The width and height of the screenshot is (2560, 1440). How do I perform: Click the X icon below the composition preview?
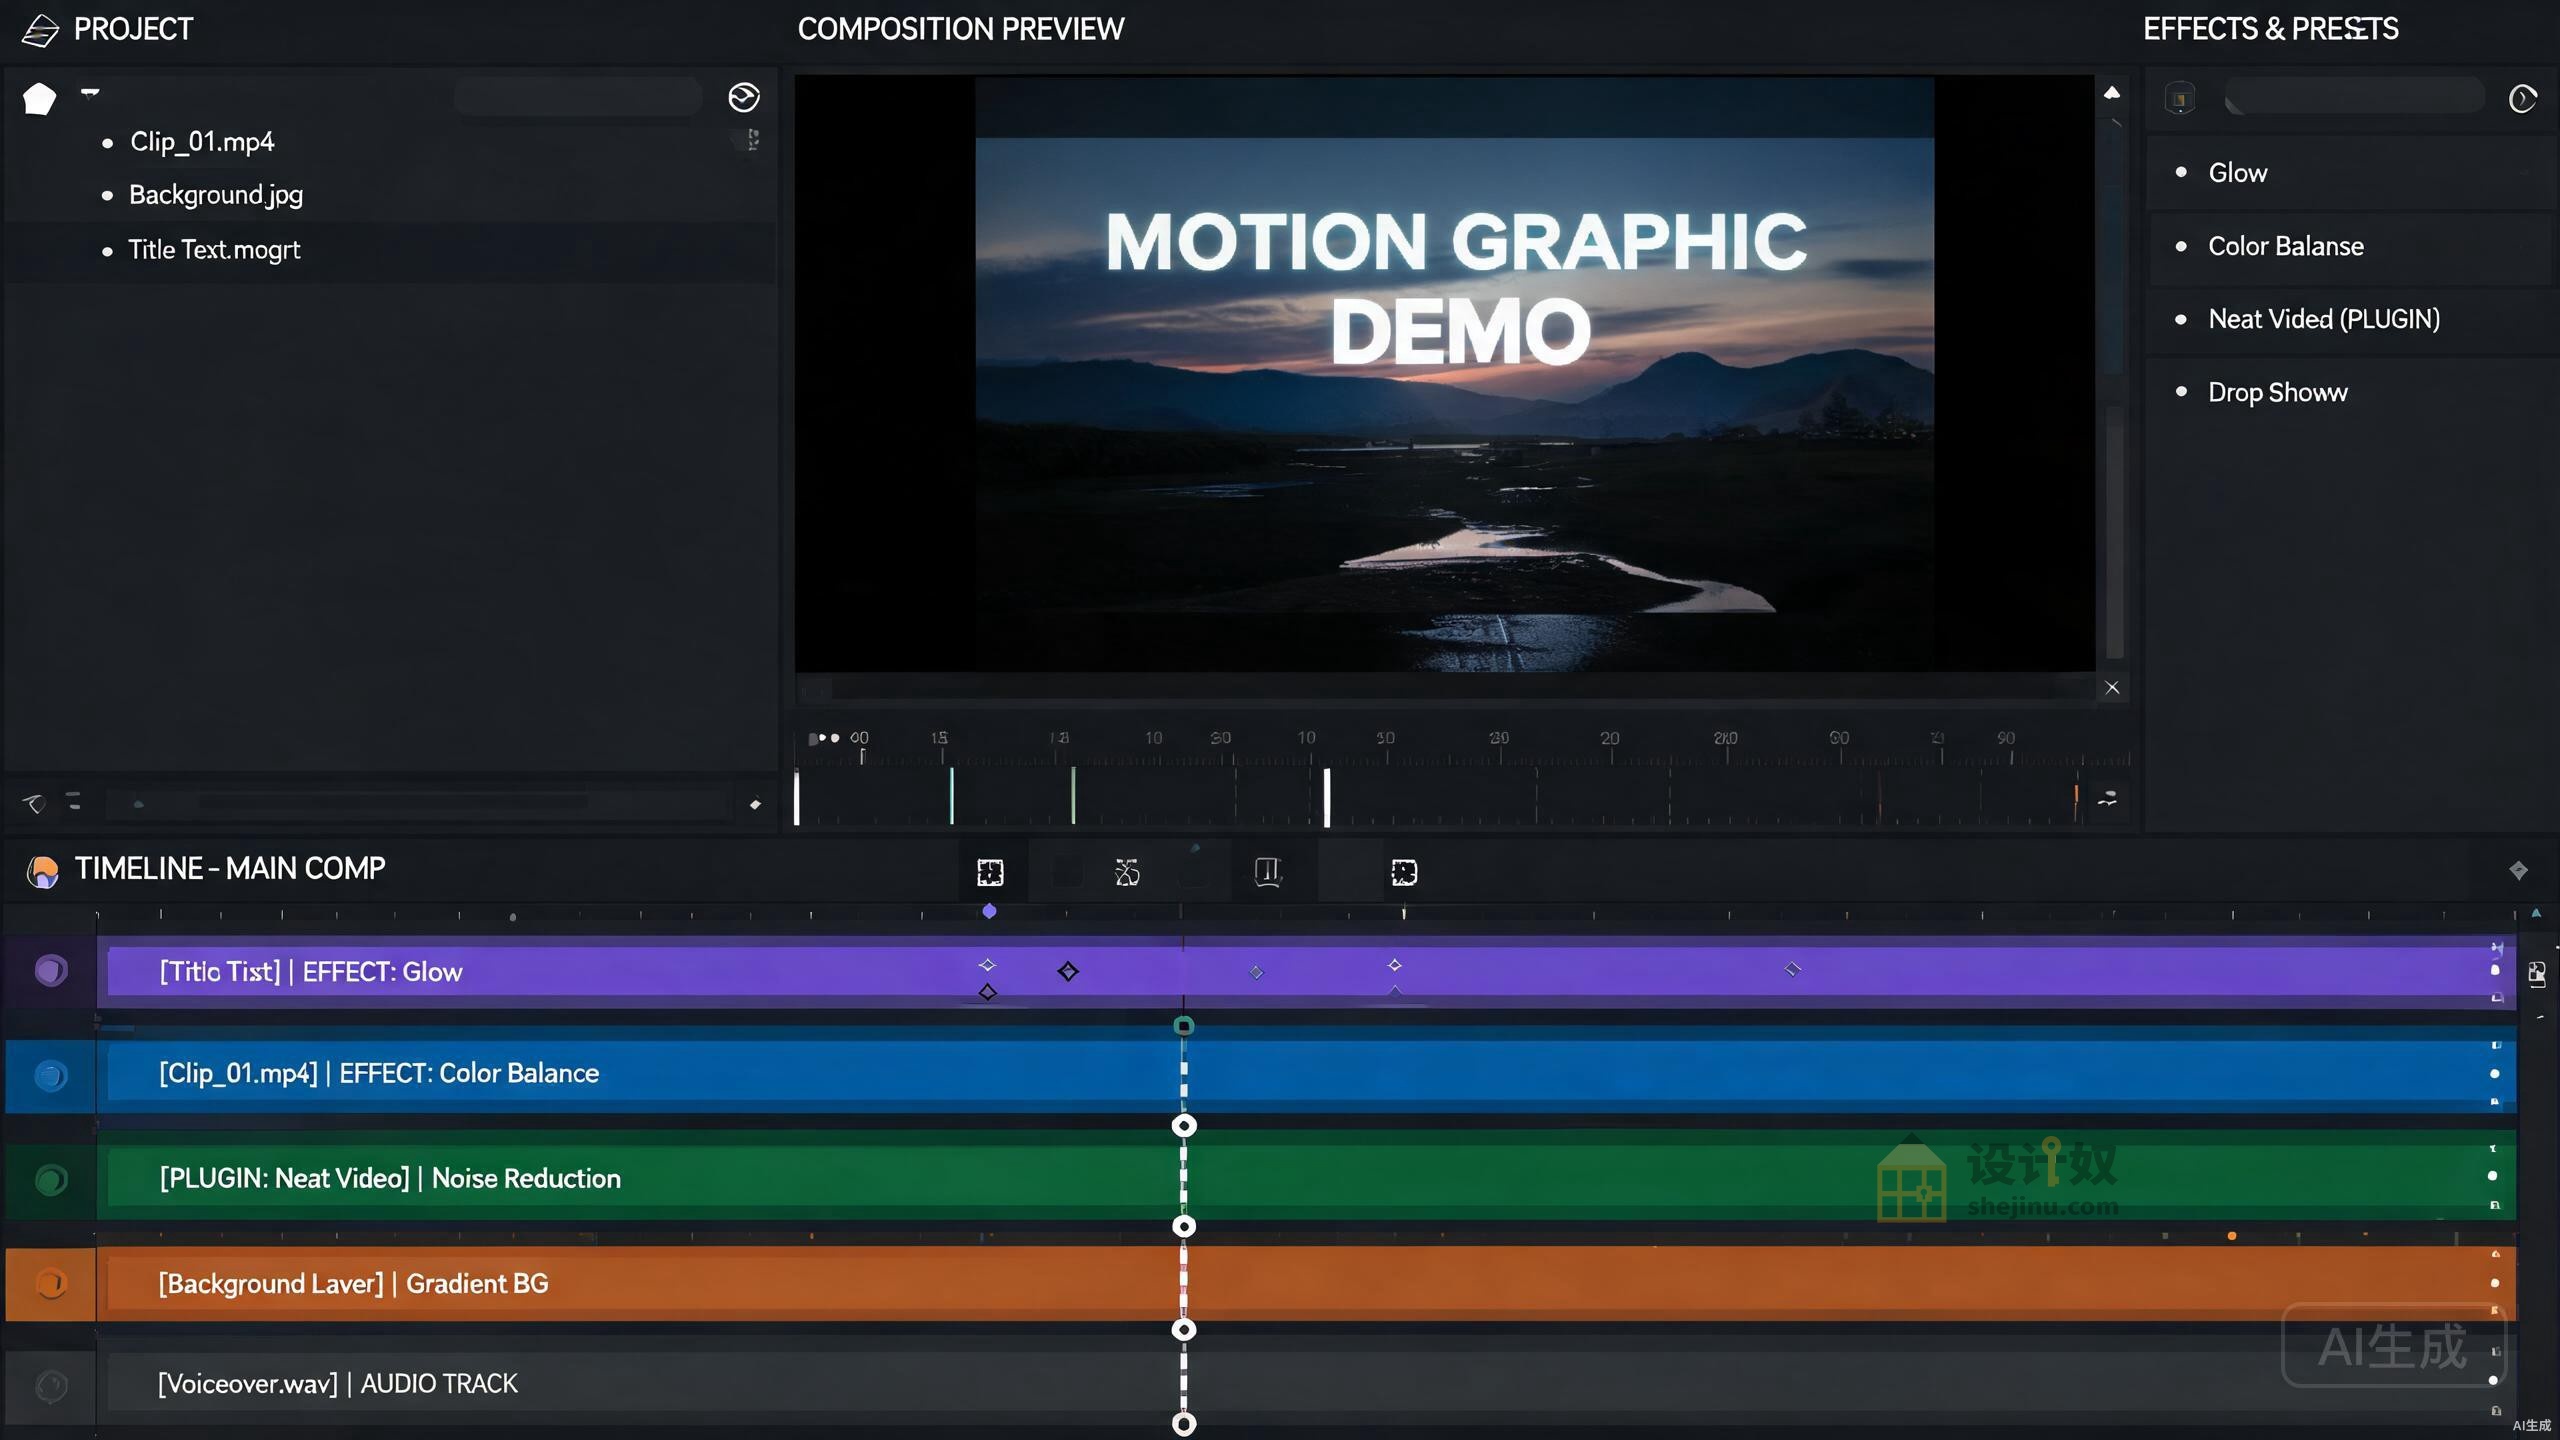coord(2112,687)
